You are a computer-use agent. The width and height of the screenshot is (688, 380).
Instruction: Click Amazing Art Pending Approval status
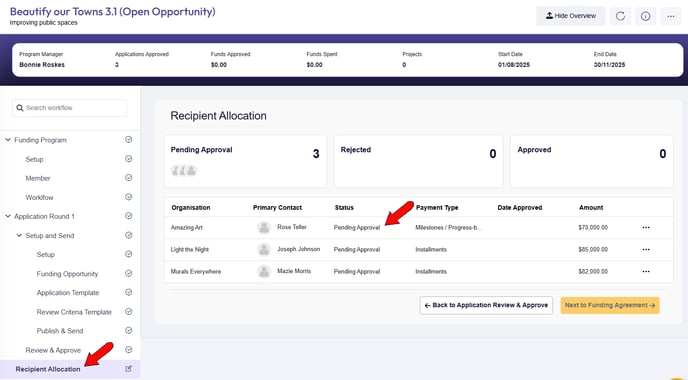click(x=357, y=228)
